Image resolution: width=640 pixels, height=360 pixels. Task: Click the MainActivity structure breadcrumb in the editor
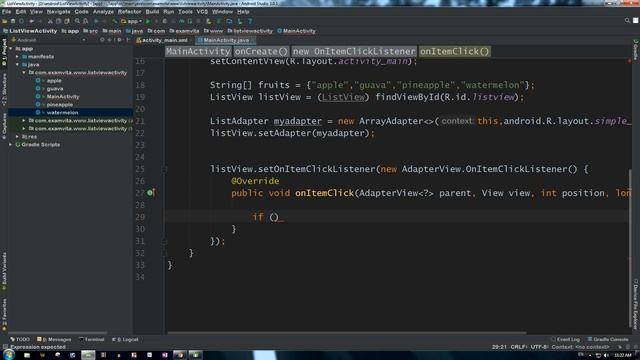tap(198, 51)
